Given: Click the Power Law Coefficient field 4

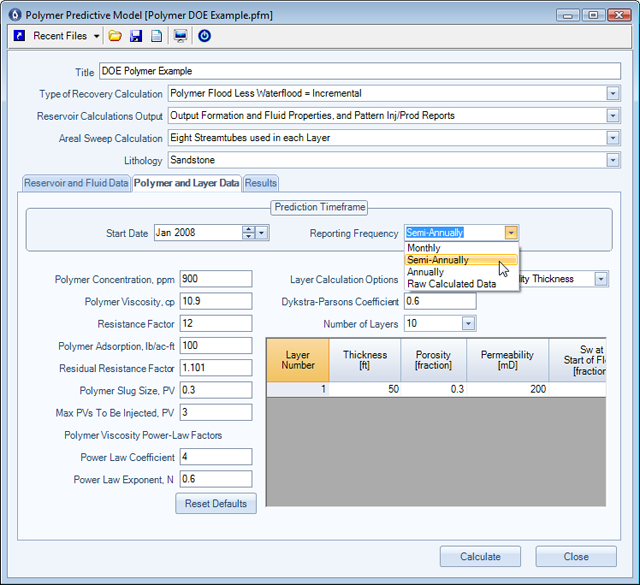Looking at the screenshot, I should pyautogui.click(x=216, y=457).
